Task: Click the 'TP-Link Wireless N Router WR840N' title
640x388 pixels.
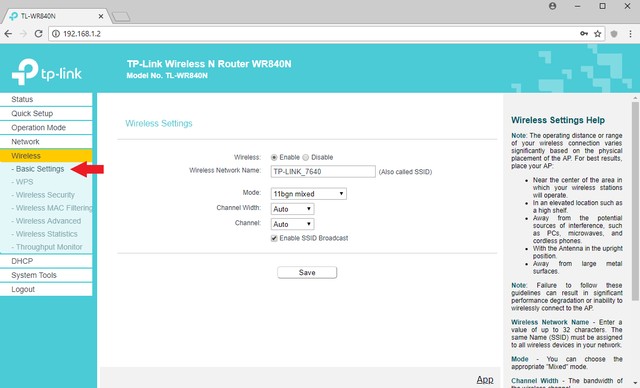Action: [209, 64]
